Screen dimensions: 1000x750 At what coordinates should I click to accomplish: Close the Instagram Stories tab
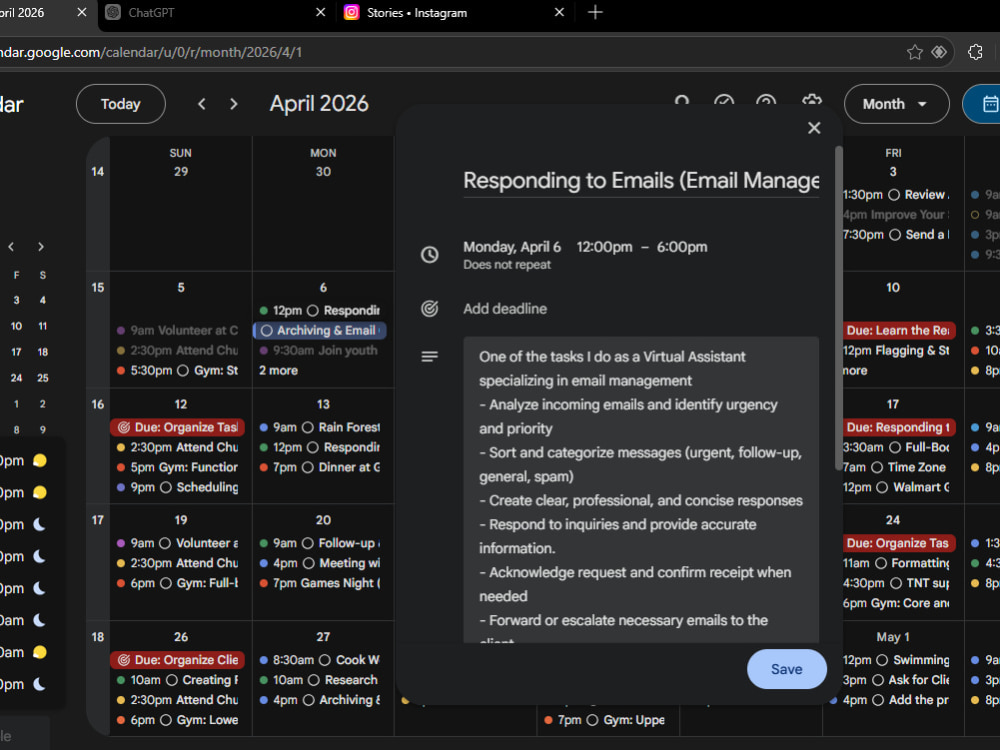click(559, 12)
